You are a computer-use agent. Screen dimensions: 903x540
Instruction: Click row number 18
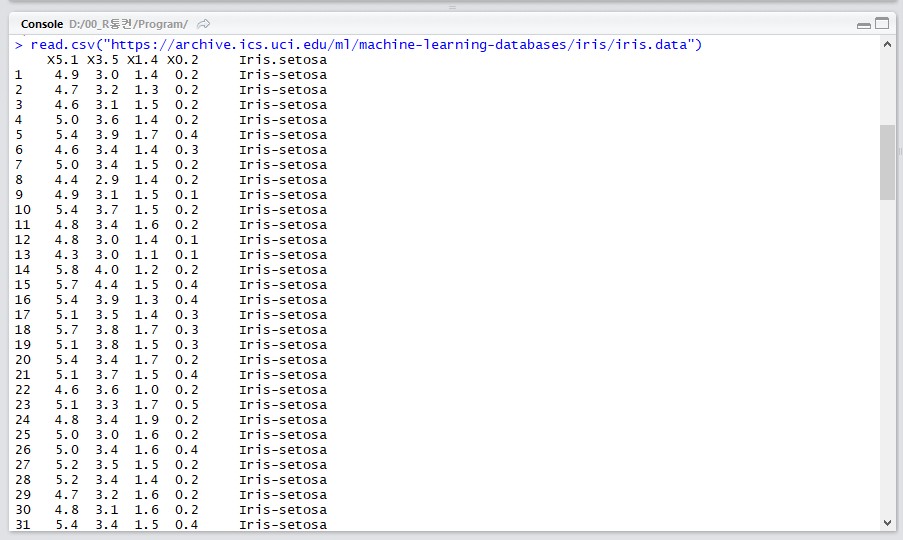tap(22, 329)
